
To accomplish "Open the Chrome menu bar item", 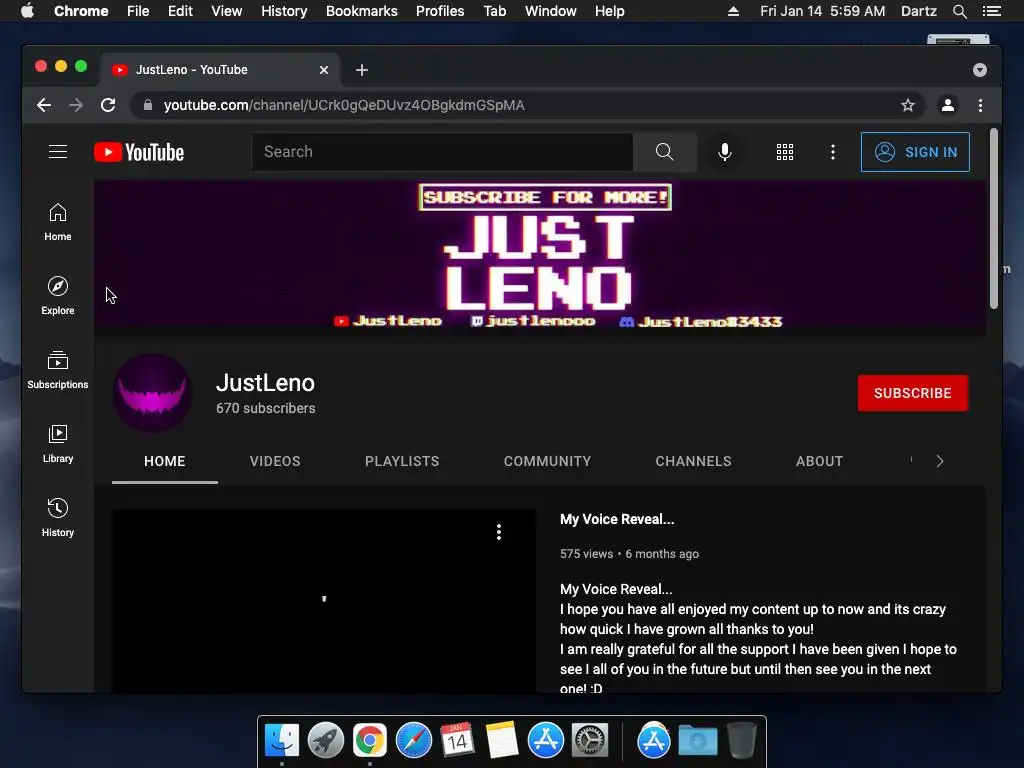I will click(x=81, y=11).
